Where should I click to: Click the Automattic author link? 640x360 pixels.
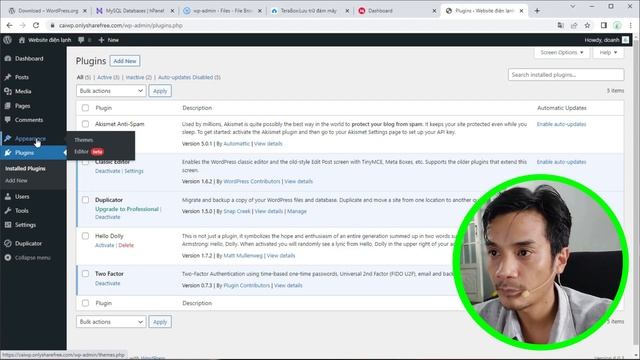click(237, 144)
